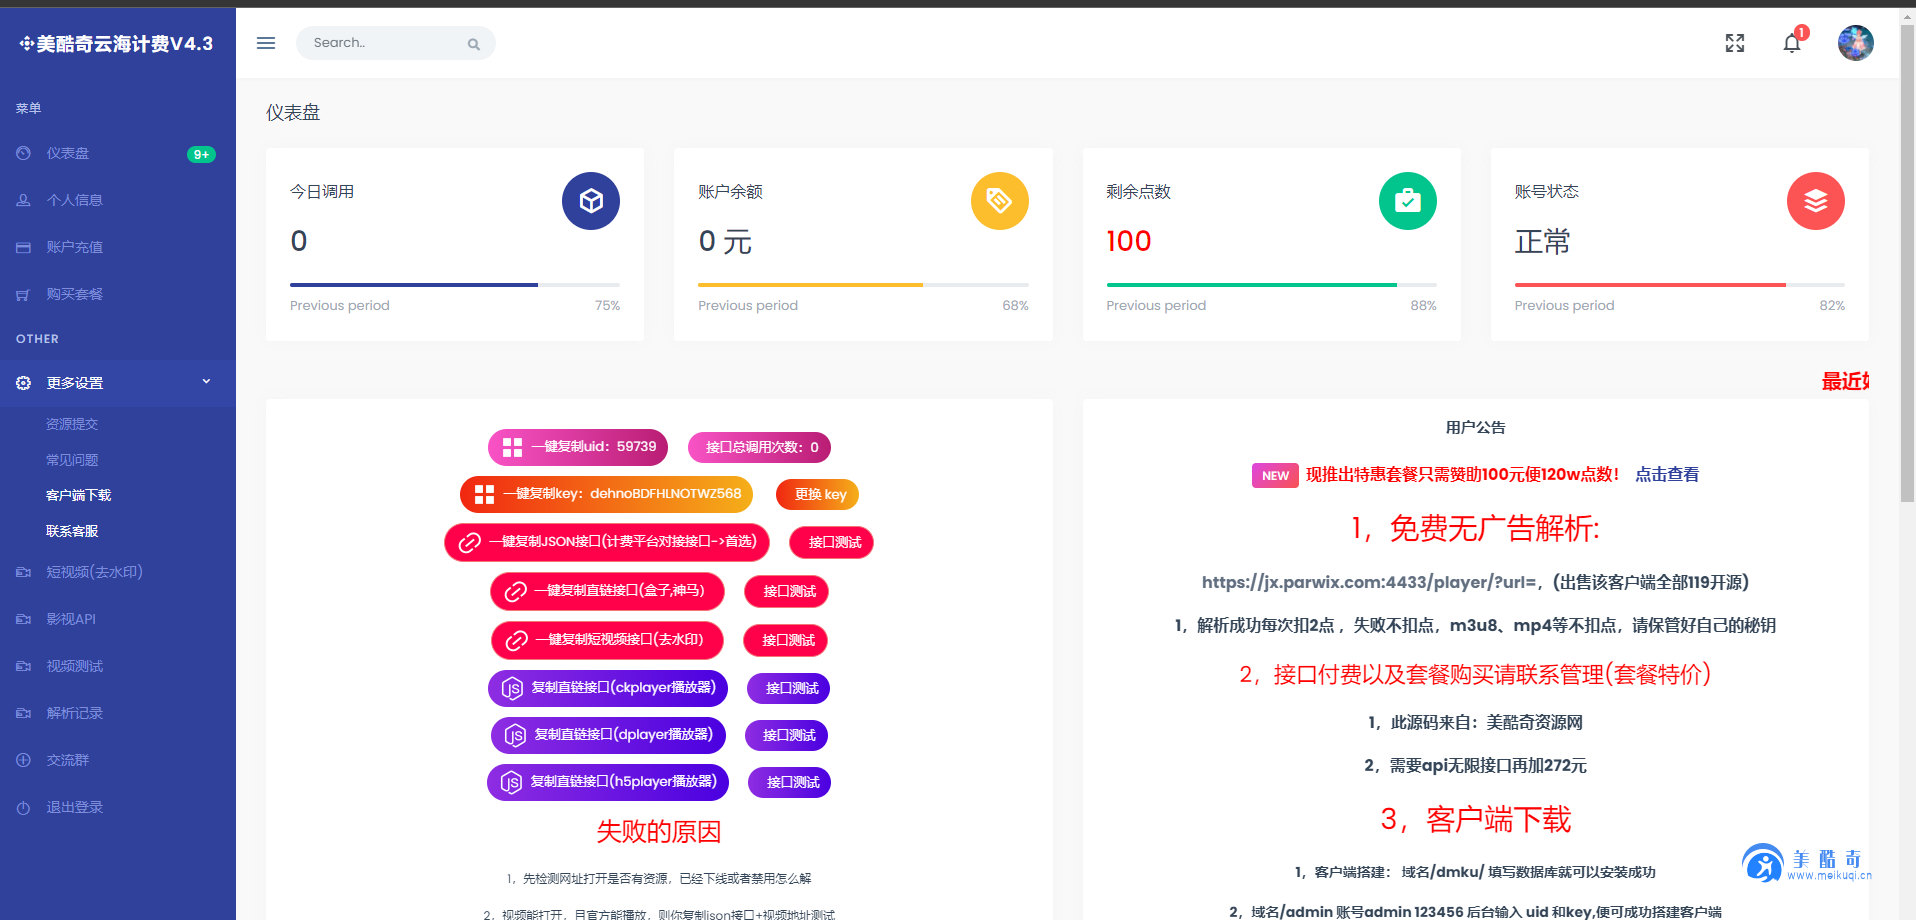The image size is (1916, 920).
Task: Click the 剩余点数 green progress bar
Action: click(1271, 285)
